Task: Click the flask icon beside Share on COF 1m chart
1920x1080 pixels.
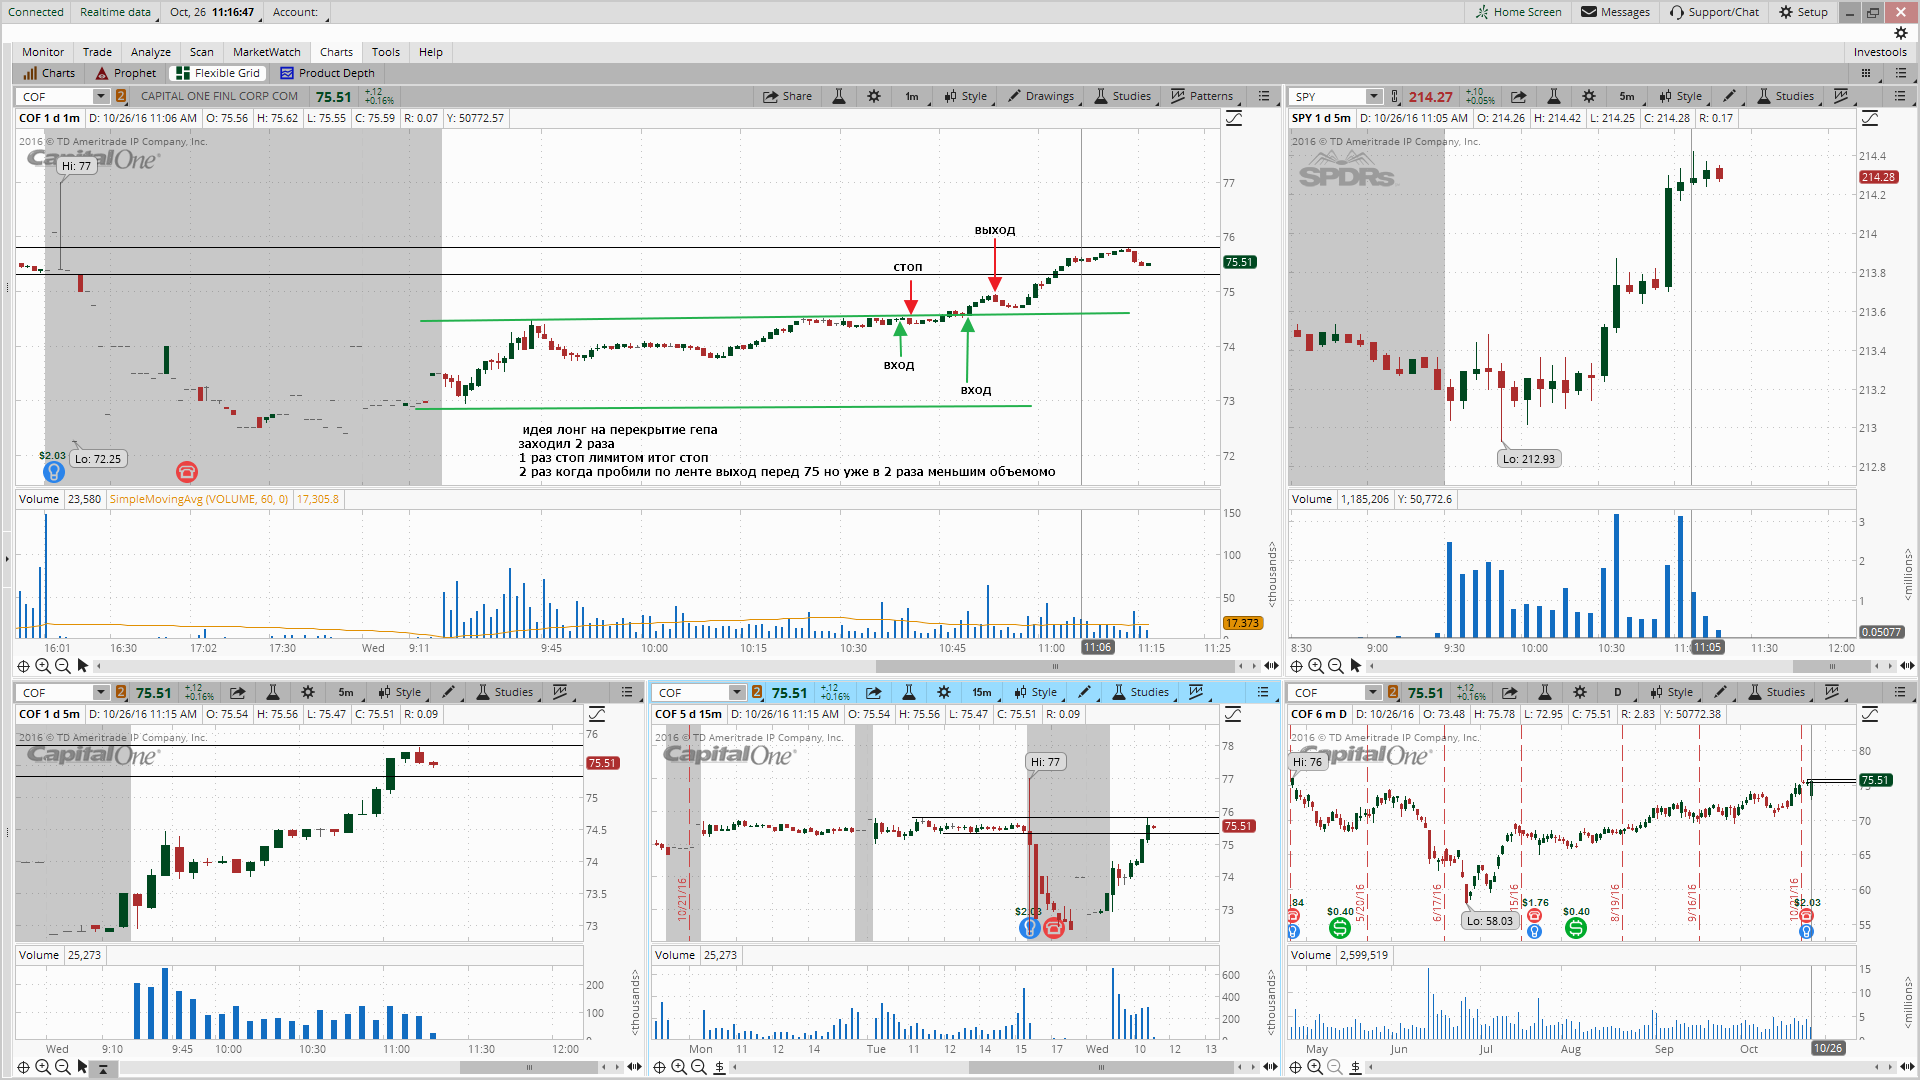Action: pyautogui.click(x=839, y=96)
